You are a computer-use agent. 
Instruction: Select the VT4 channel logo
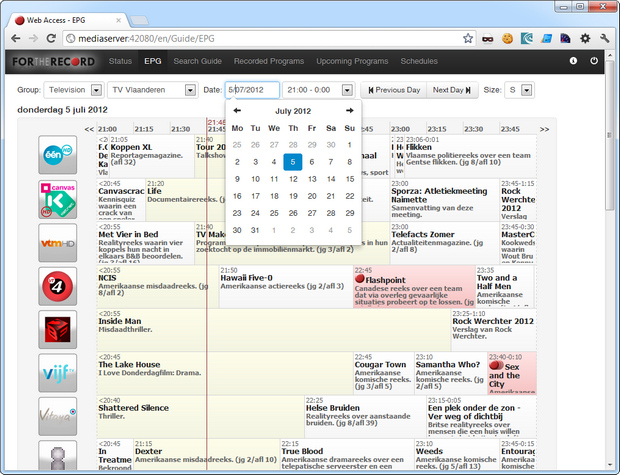point(58,286)
